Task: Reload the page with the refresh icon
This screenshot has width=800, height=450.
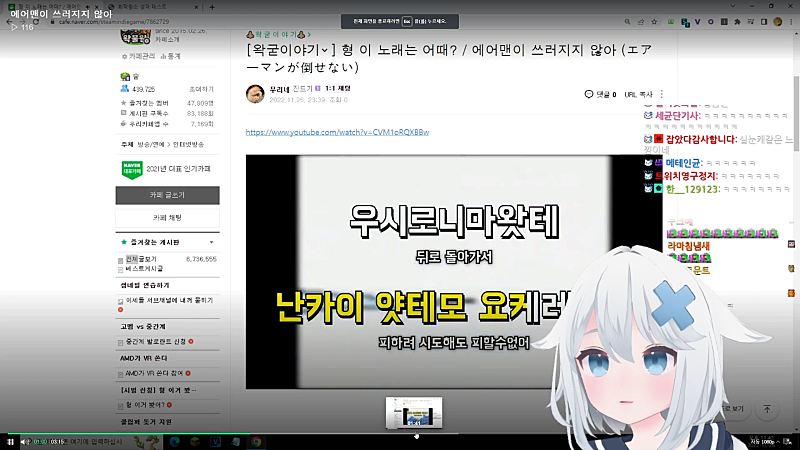Action: 36,22
